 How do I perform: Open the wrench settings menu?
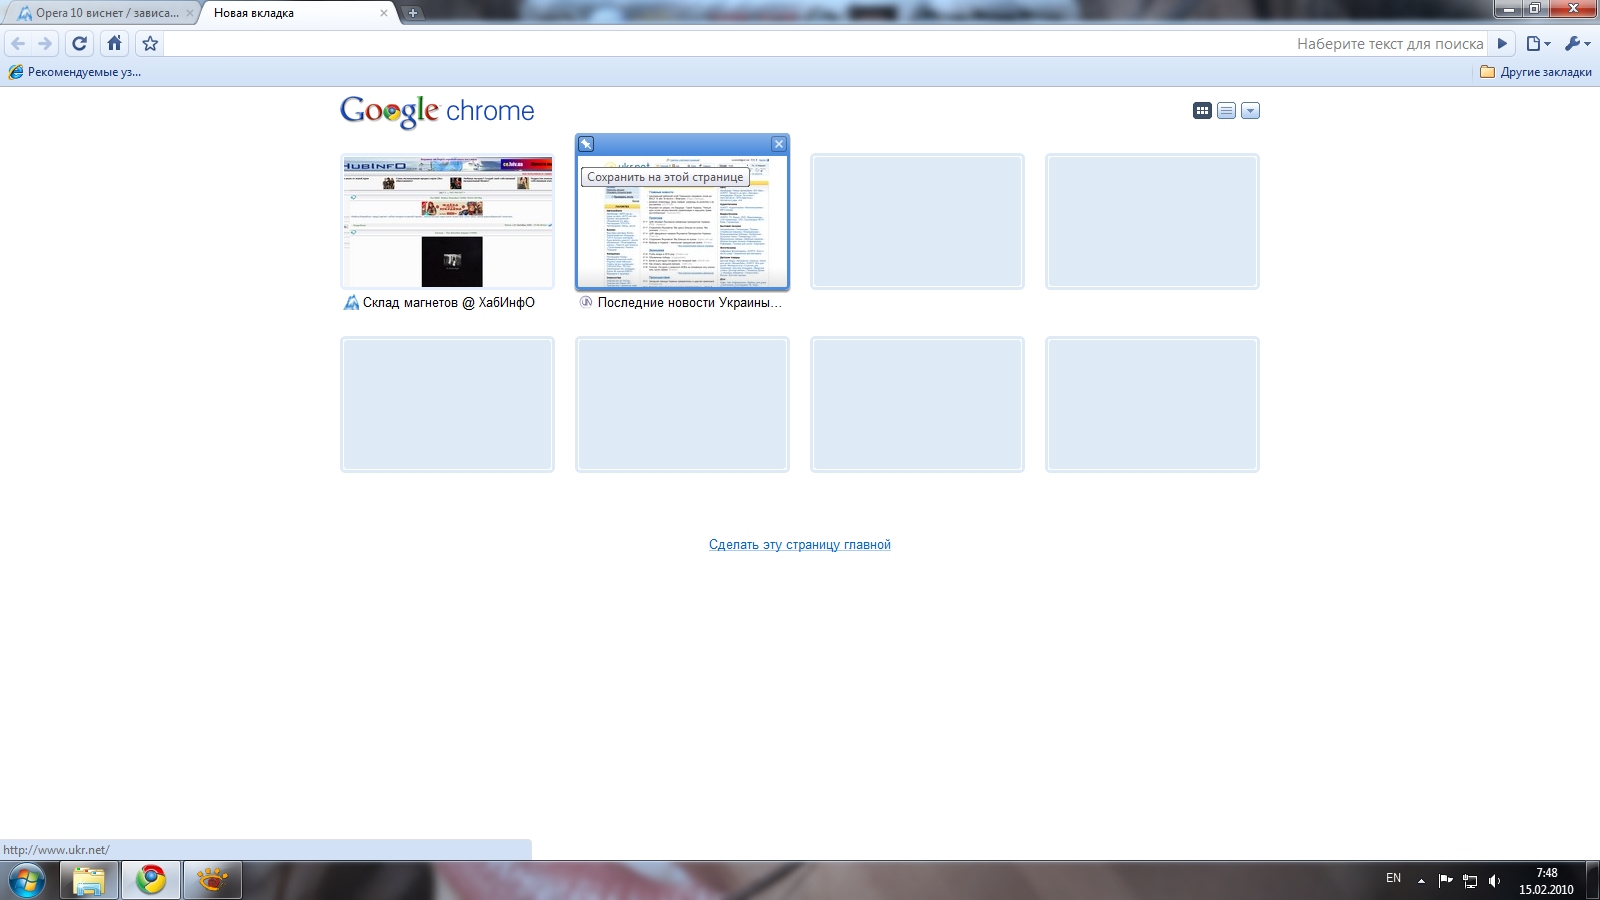[1577, 43]
